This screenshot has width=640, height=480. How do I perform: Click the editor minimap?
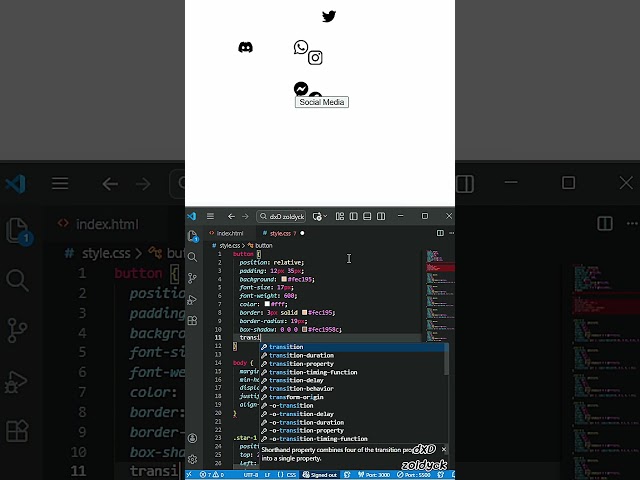(440, 296)
